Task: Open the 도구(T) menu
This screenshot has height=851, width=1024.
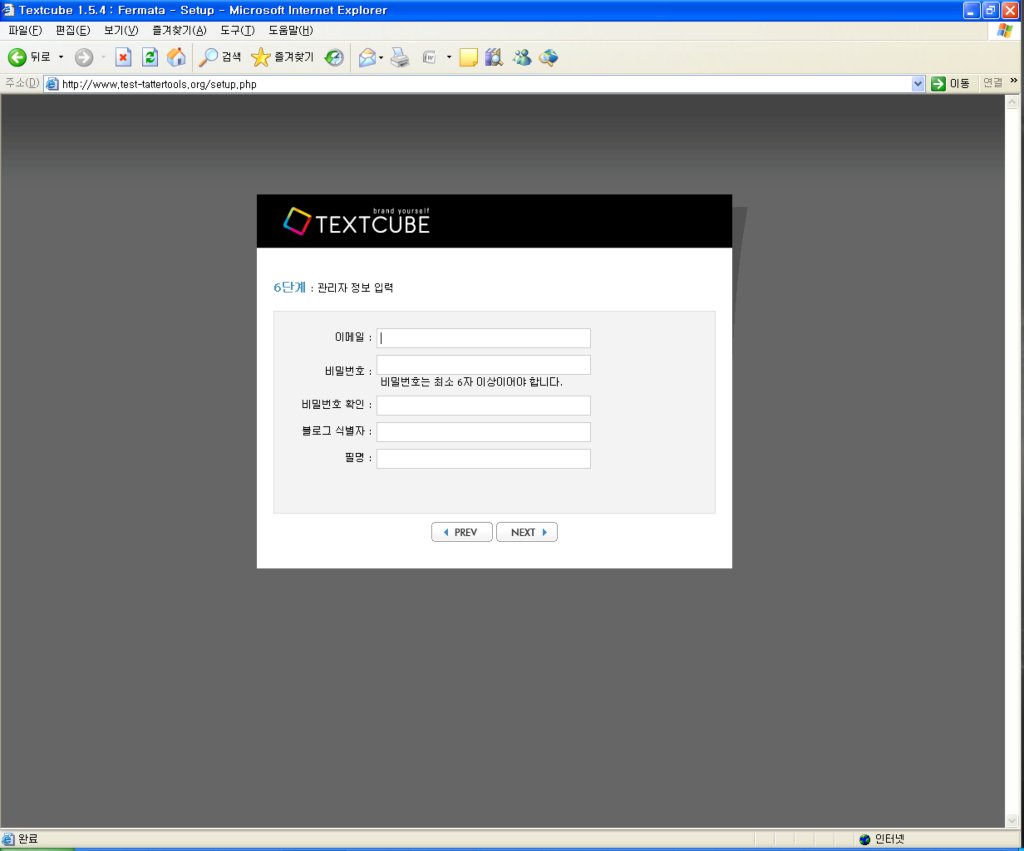Action: tap(237, 31)
